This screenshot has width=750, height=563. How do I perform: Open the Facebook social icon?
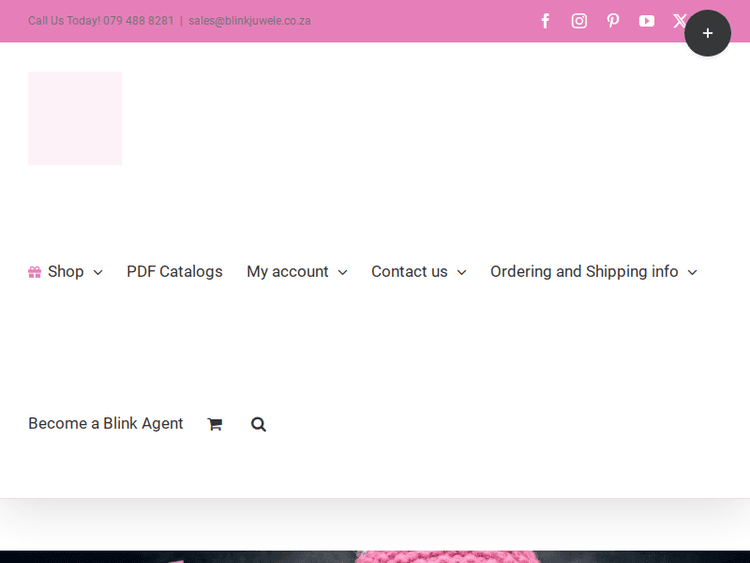point(545,21)
